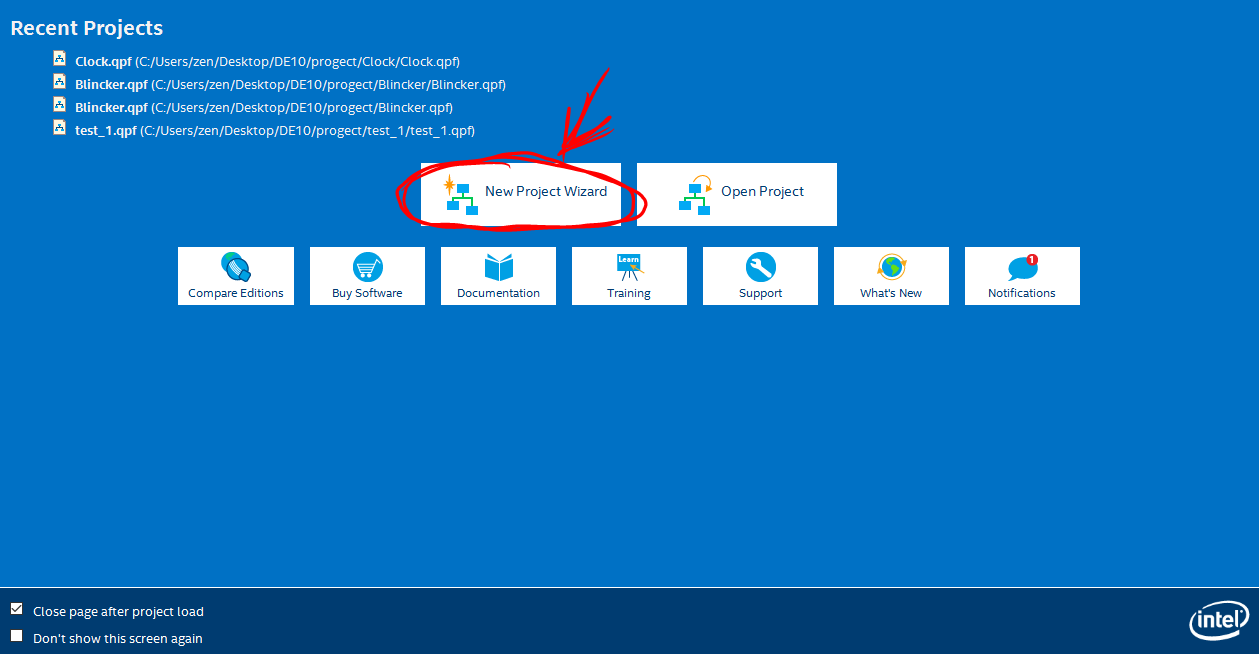Open the Support wrench tile
Screen dimensions: 1259x654
[x=760, y=276]
